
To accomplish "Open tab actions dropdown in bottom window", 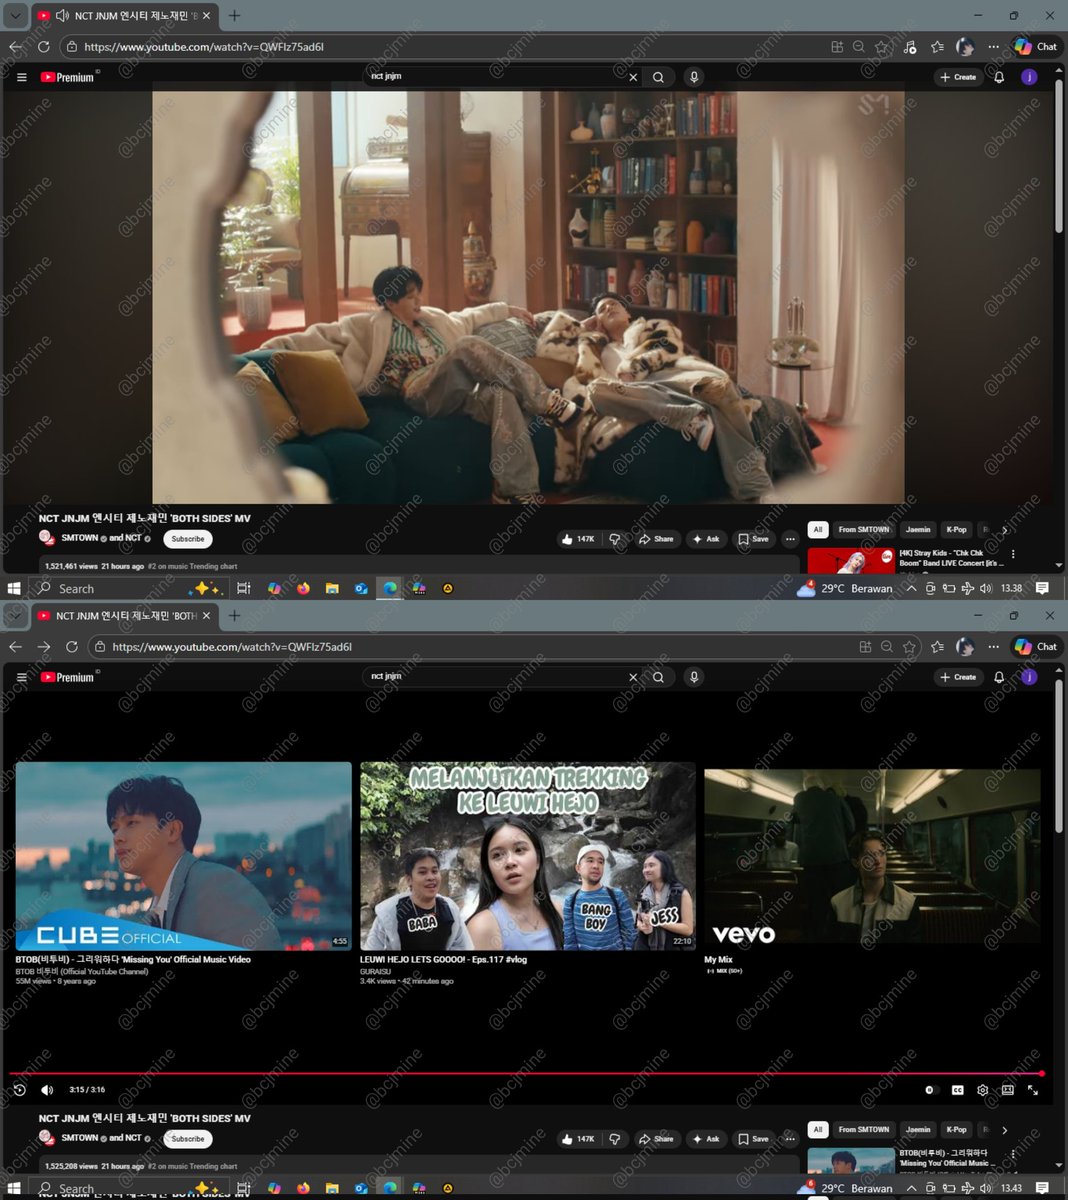I will pos(15,616).
